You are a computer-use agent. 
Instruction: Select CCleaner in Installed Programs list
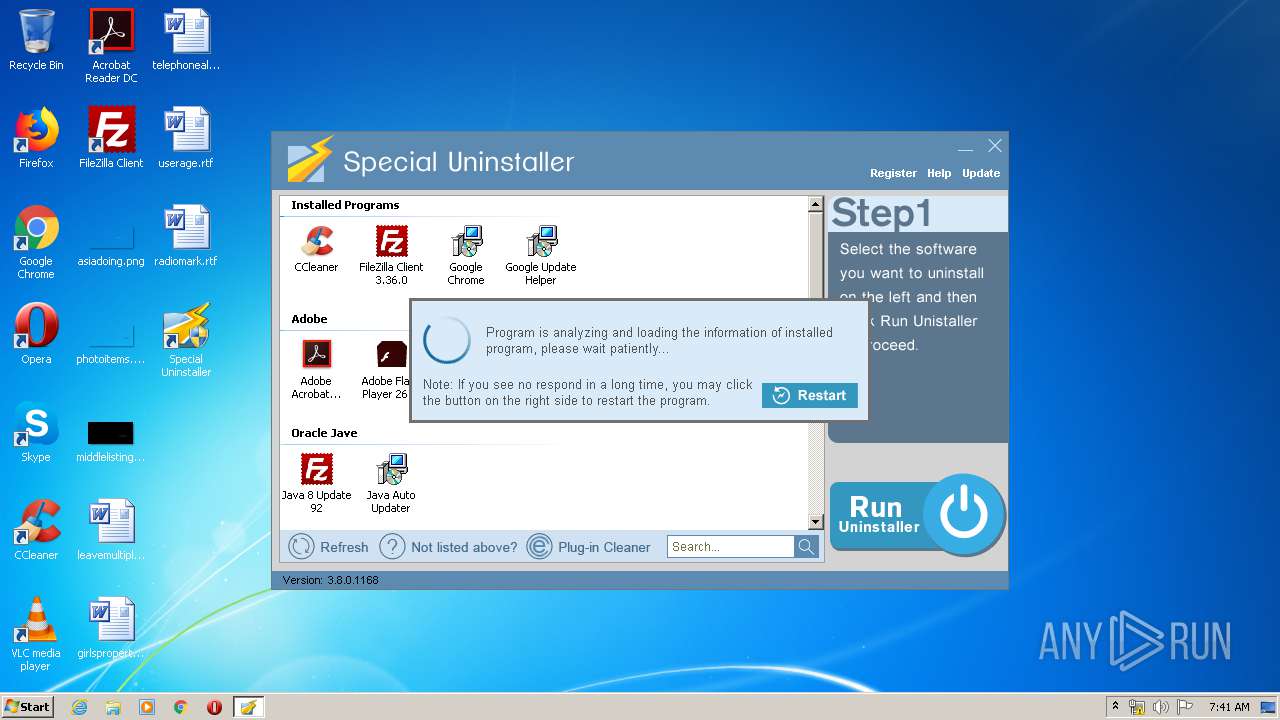(316, 249)
